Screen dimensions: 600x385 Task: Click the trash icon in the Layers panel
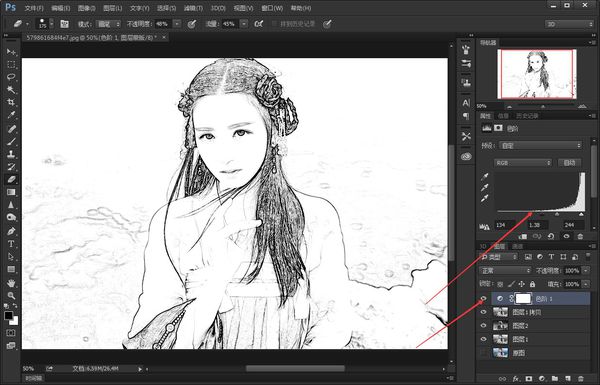pos(581,378)
